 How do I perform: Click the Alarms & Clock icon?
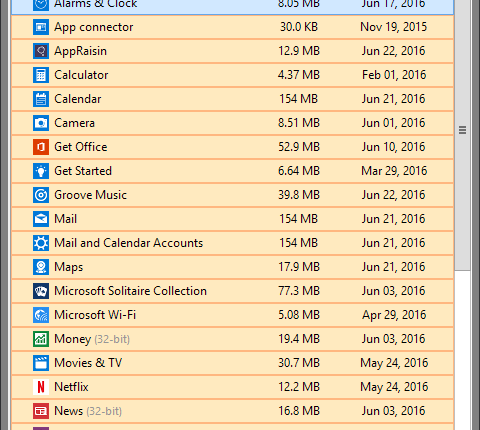click(x=41, y=5)
